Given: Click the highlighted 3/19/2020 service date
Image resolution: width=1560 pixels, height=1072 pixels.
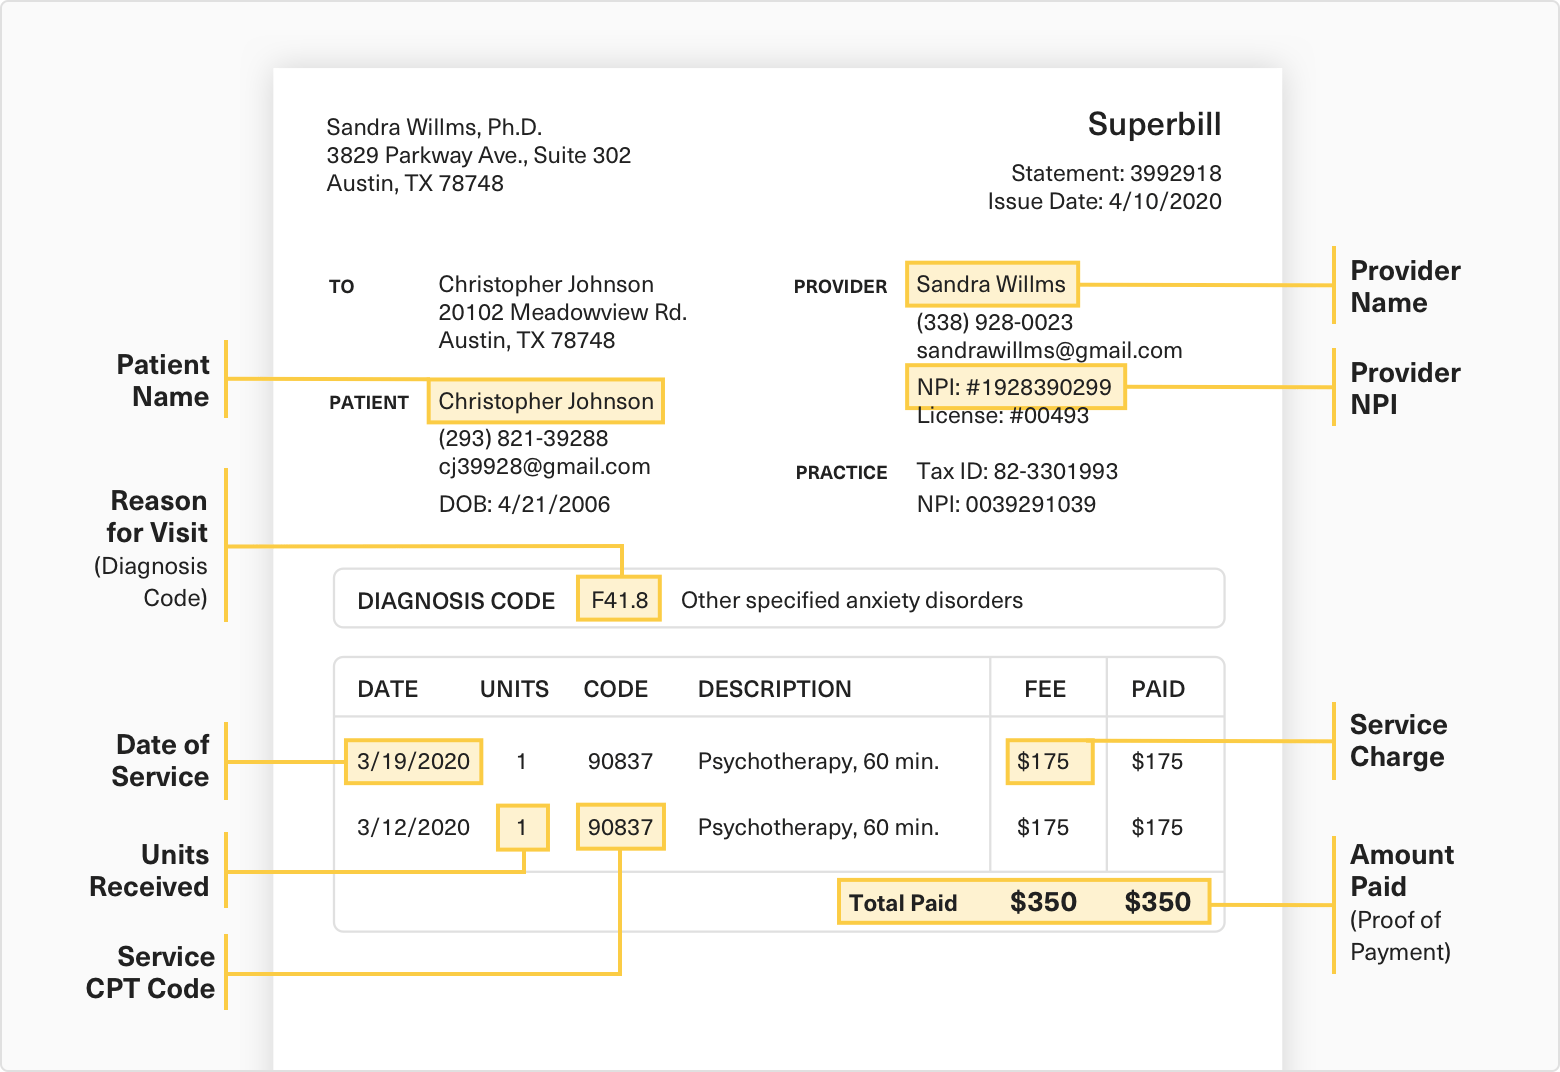Looking at the screenshot, I should (413, 761).
